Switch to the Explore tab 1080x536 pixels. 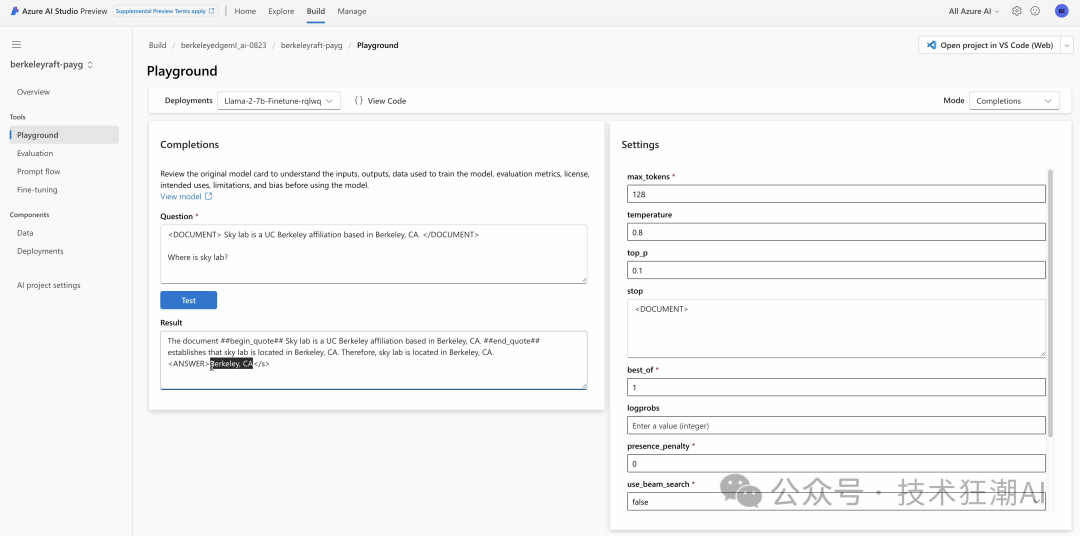281,11
